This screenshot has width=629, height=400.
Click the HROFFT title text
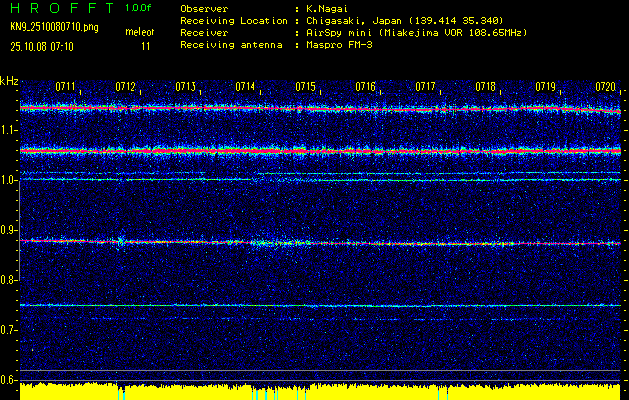61,7
